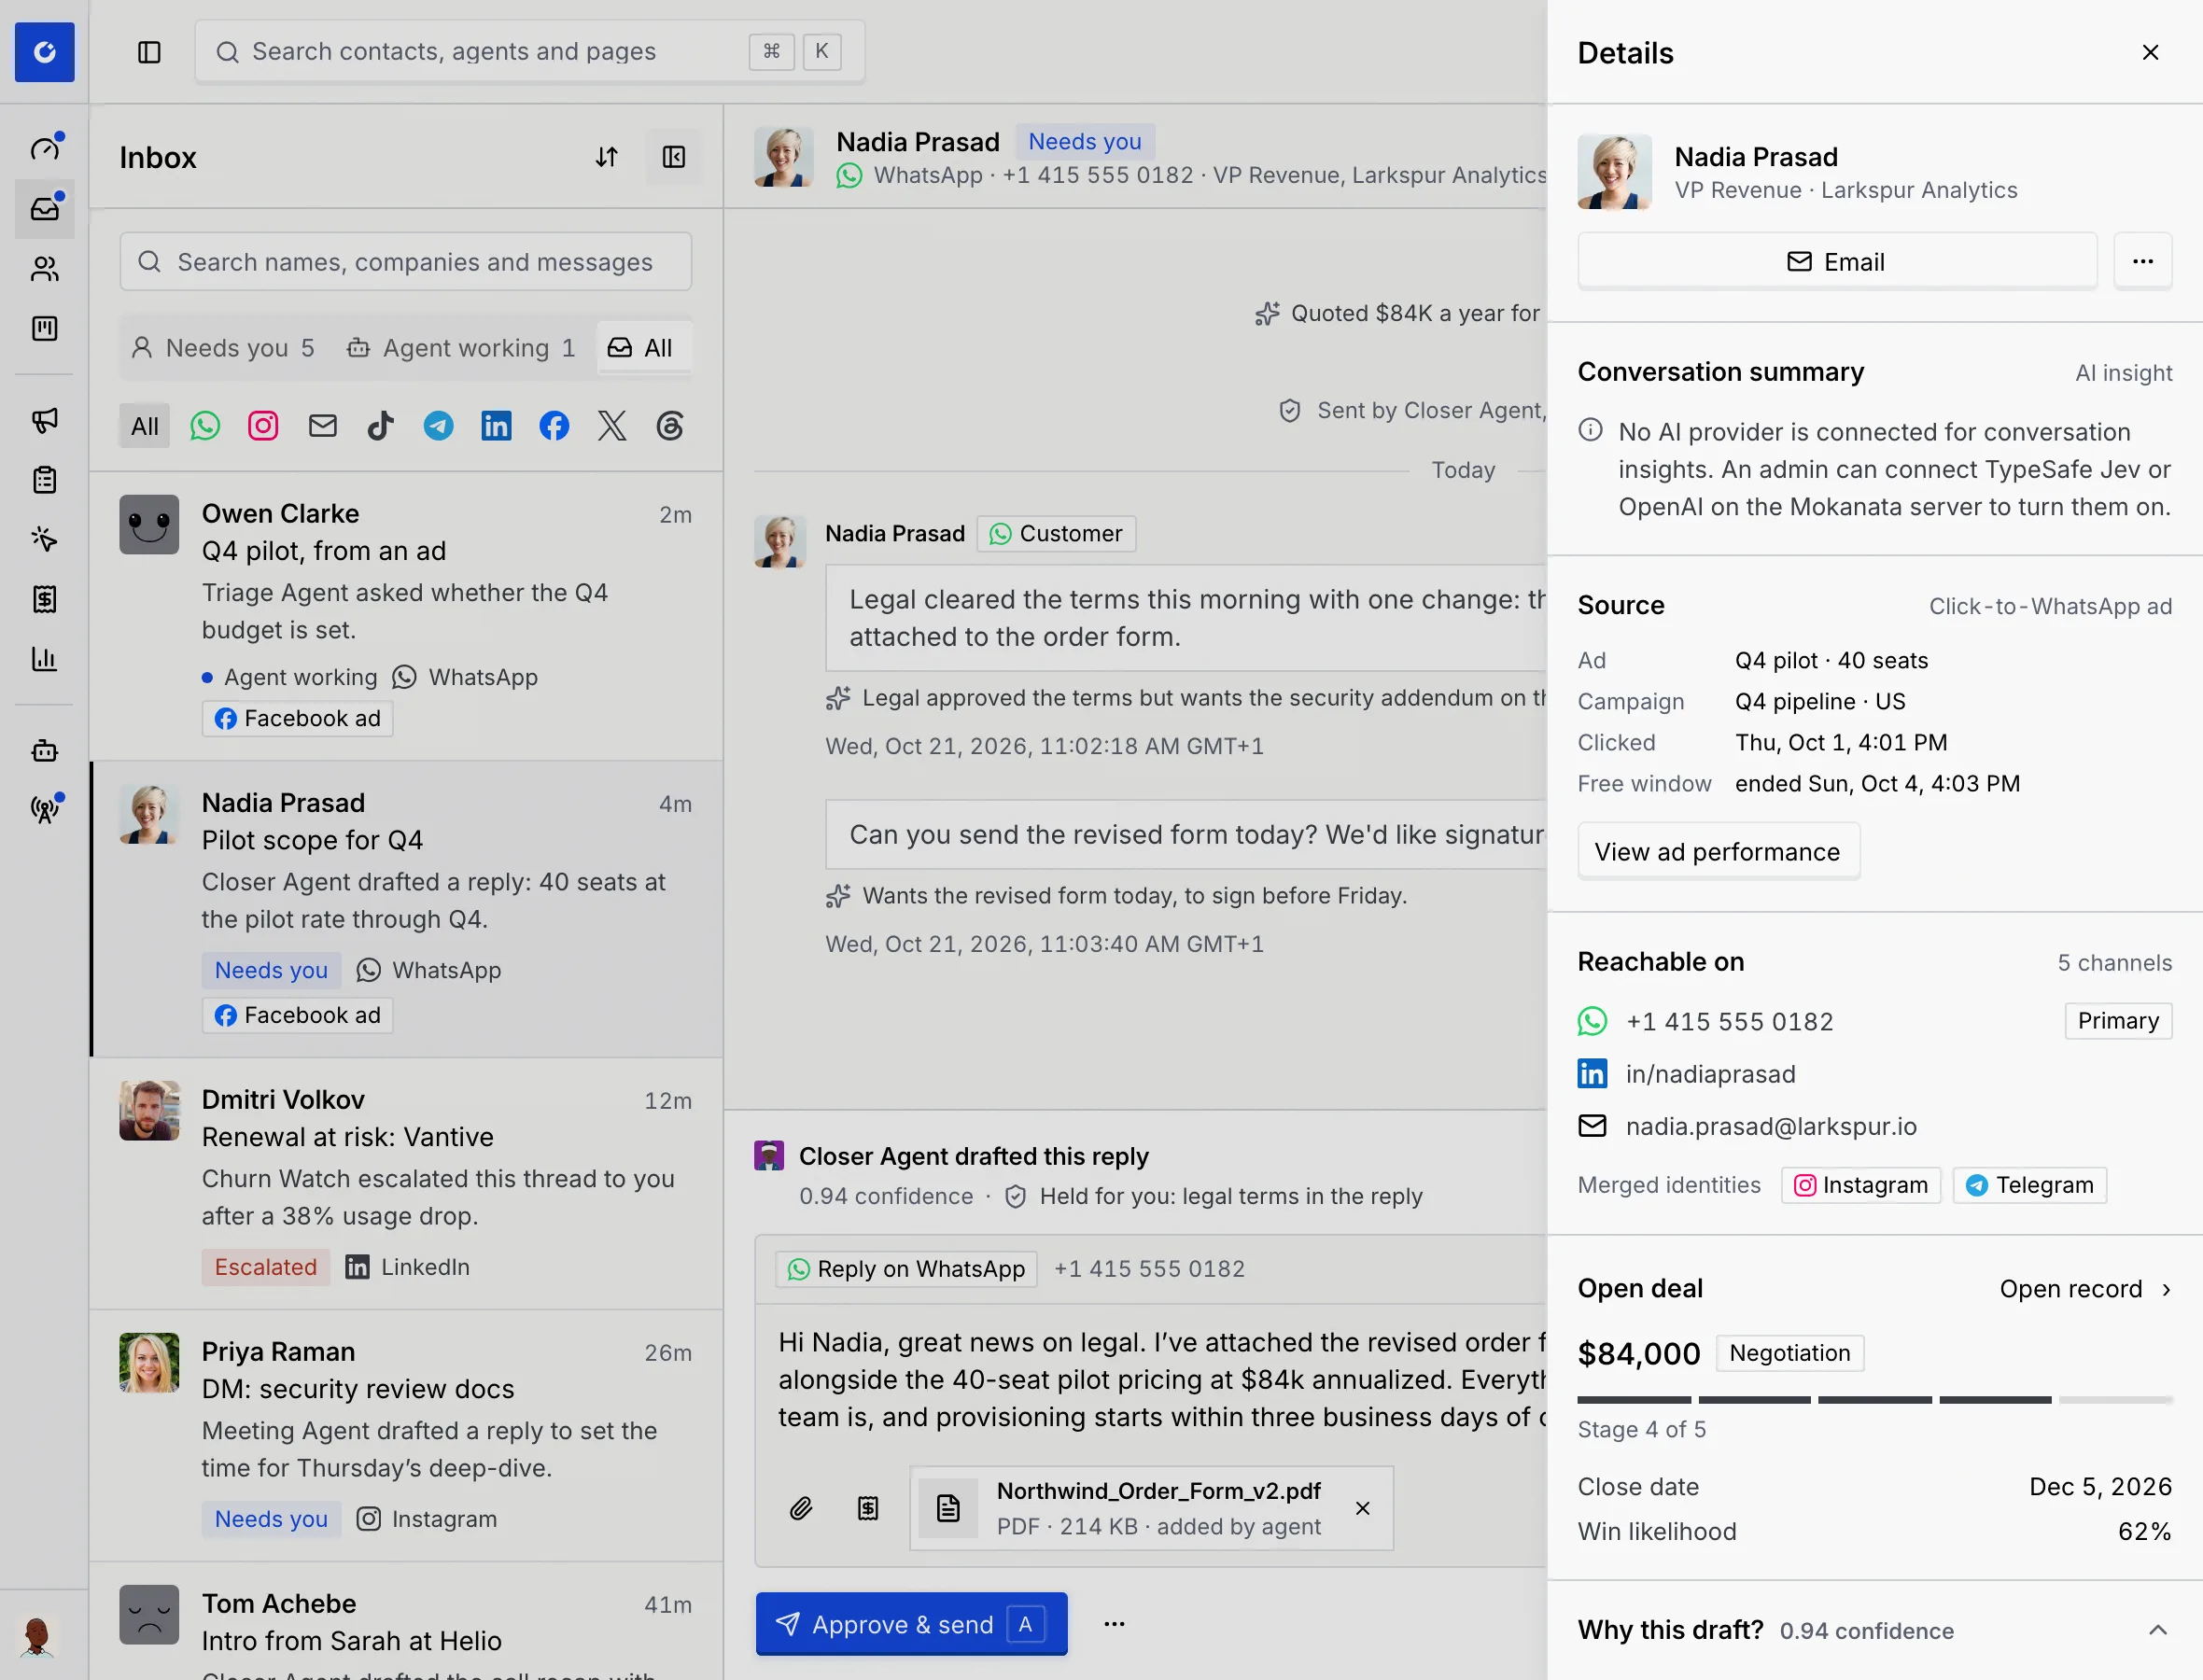Collapse the Why this draft section
This screenshot has width=2203, height=1680.
coord(2158,1630)
